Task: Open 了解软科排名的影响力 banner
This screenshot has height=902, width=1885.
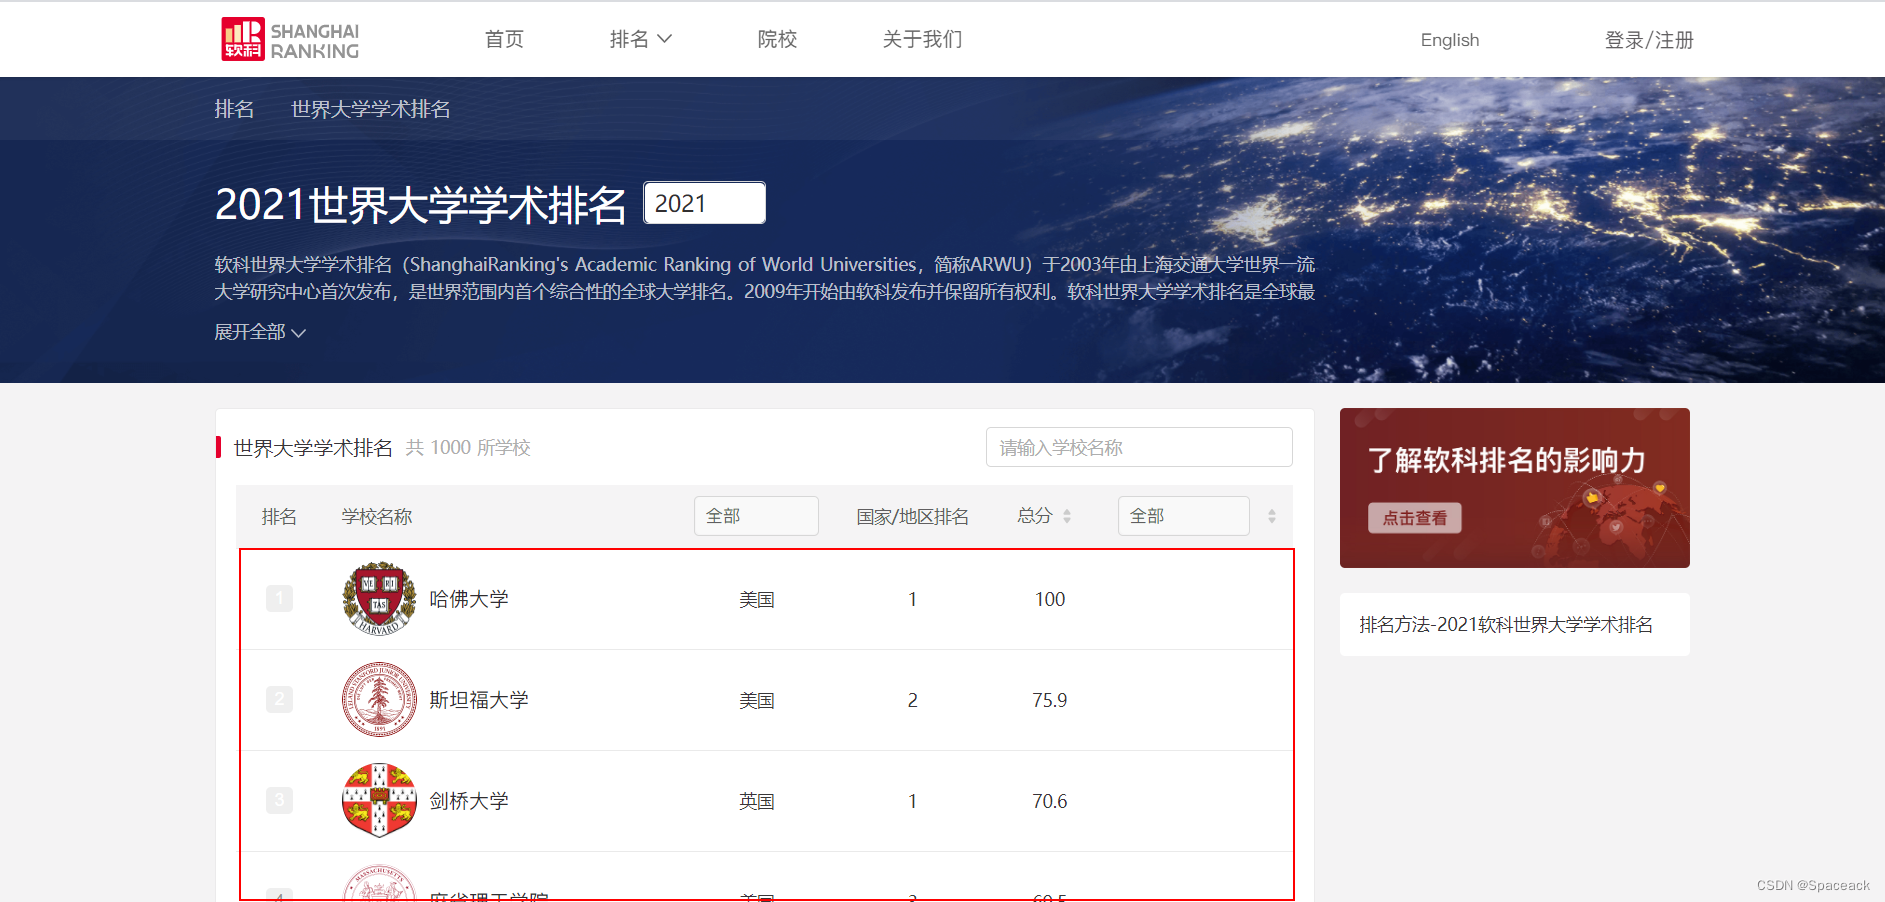Action: coord(1514,488)
